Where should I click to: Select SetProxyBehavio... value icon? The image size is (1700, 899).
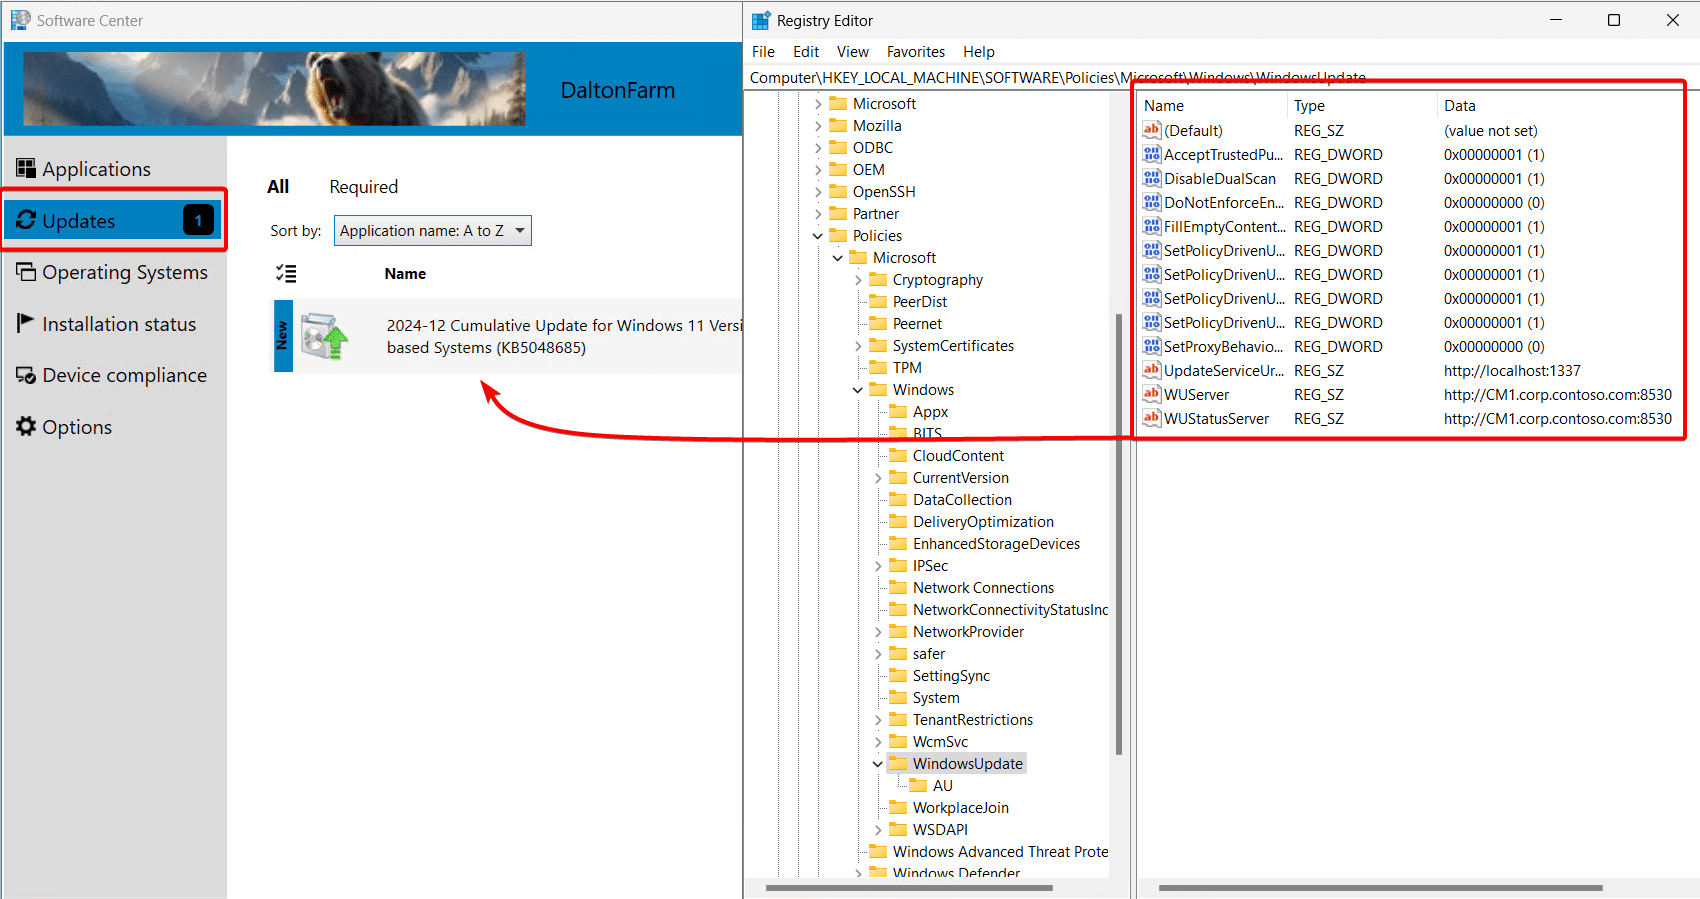pos(1152,346)
